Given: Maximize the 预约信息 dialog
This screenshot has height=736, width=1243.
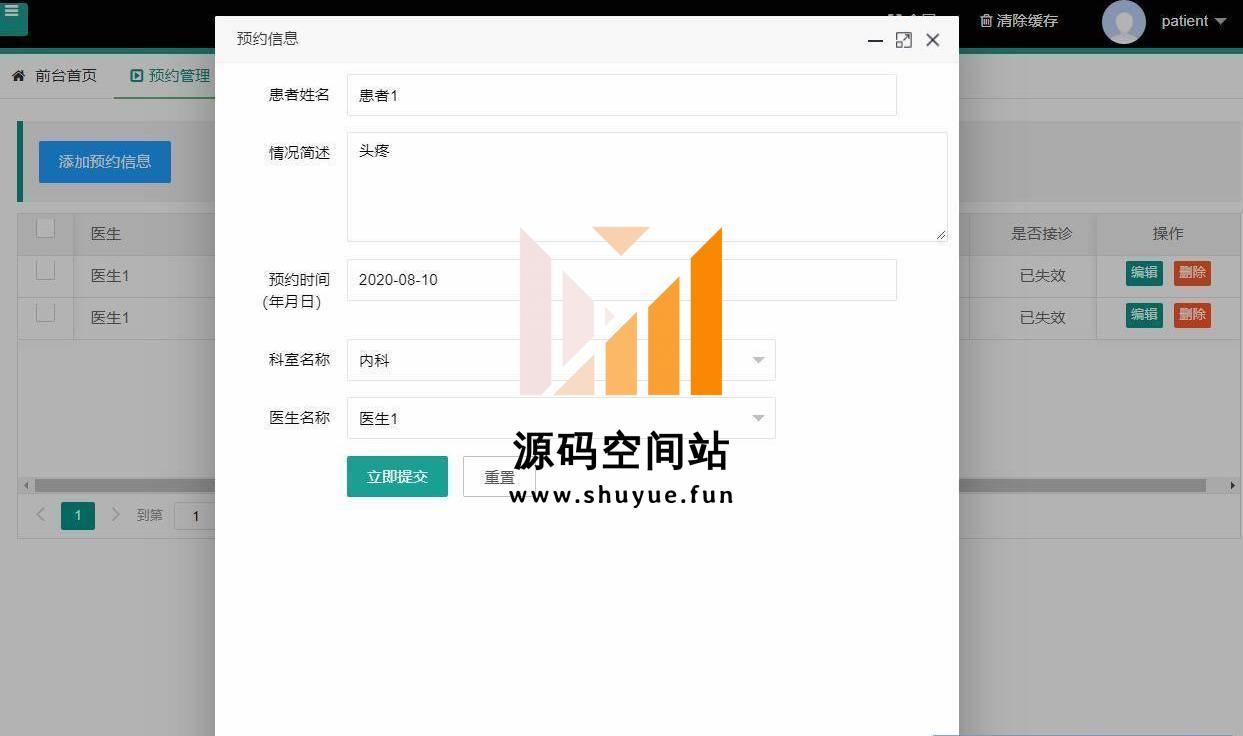Looking at the screenshot, I should click(x=904, y=40).
